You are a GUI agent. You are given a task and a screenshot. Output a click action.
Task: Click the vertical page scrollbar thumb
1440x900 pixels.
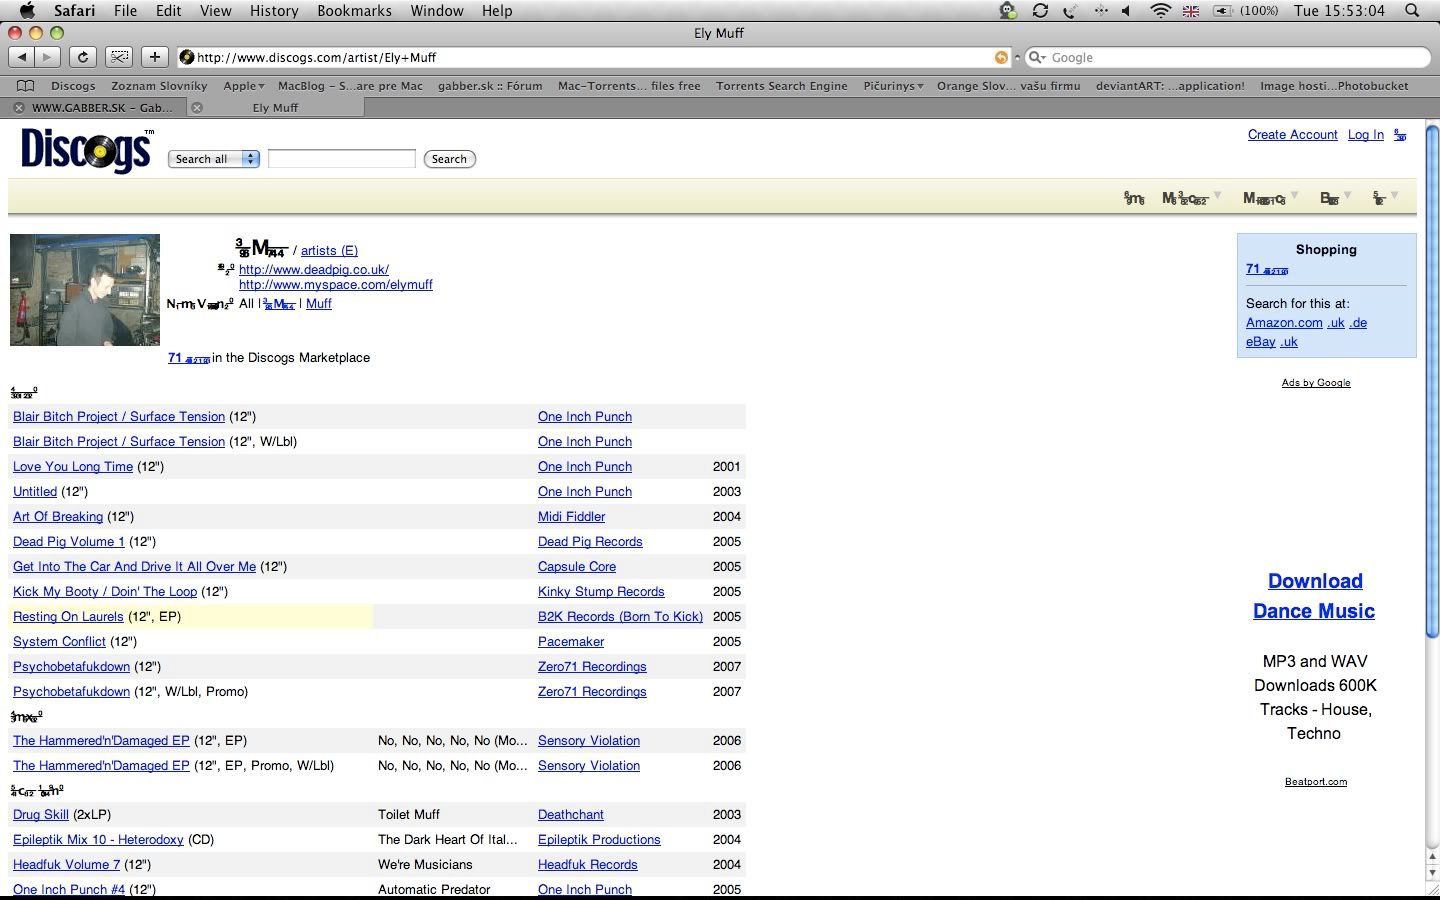1432,380
